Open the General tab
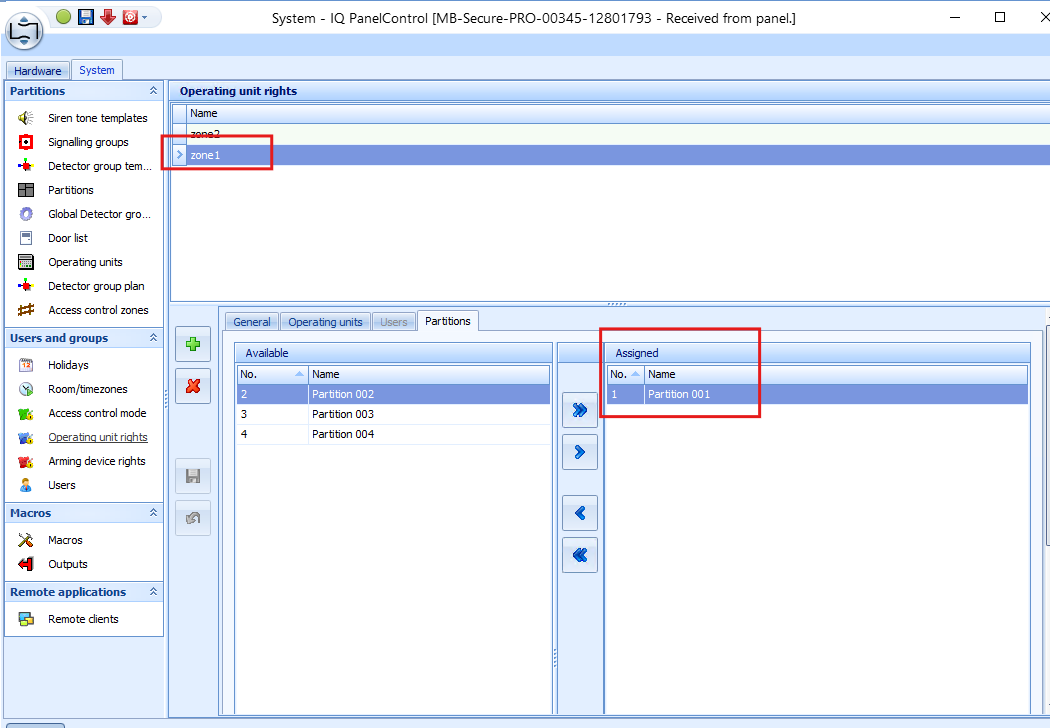1050x728 pixels. pos(252,321)
